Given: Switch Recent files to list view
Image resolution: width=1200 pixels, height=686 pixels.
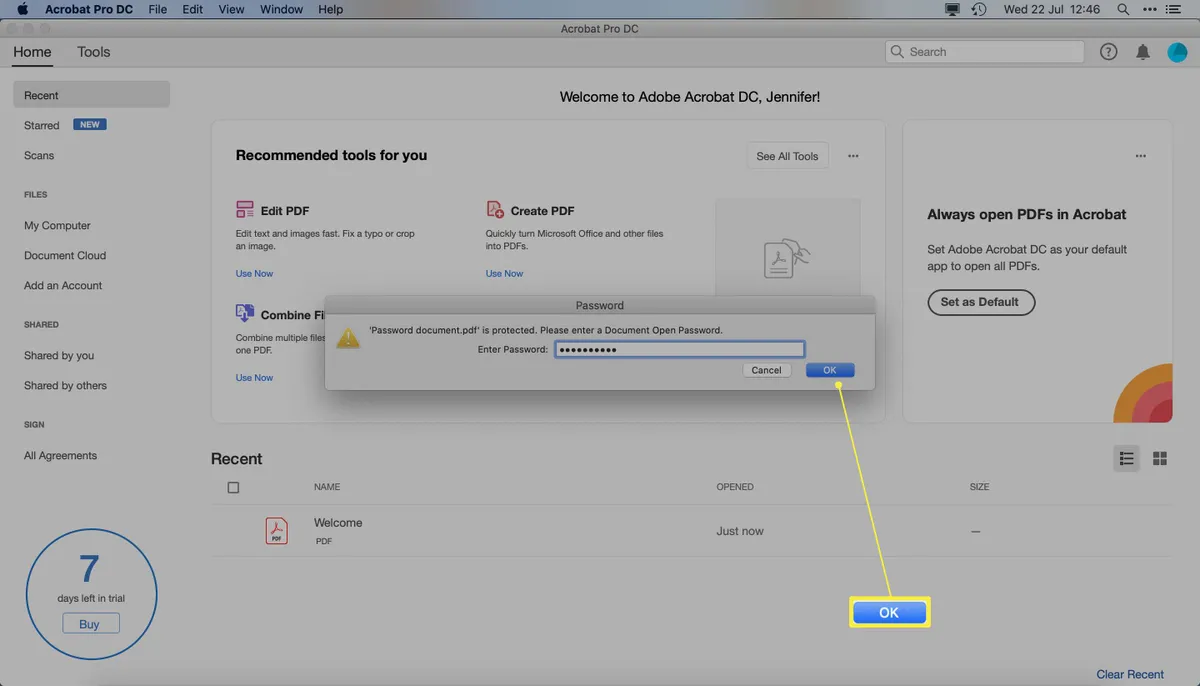Looking at the screenshot, I should point(1126,458).
